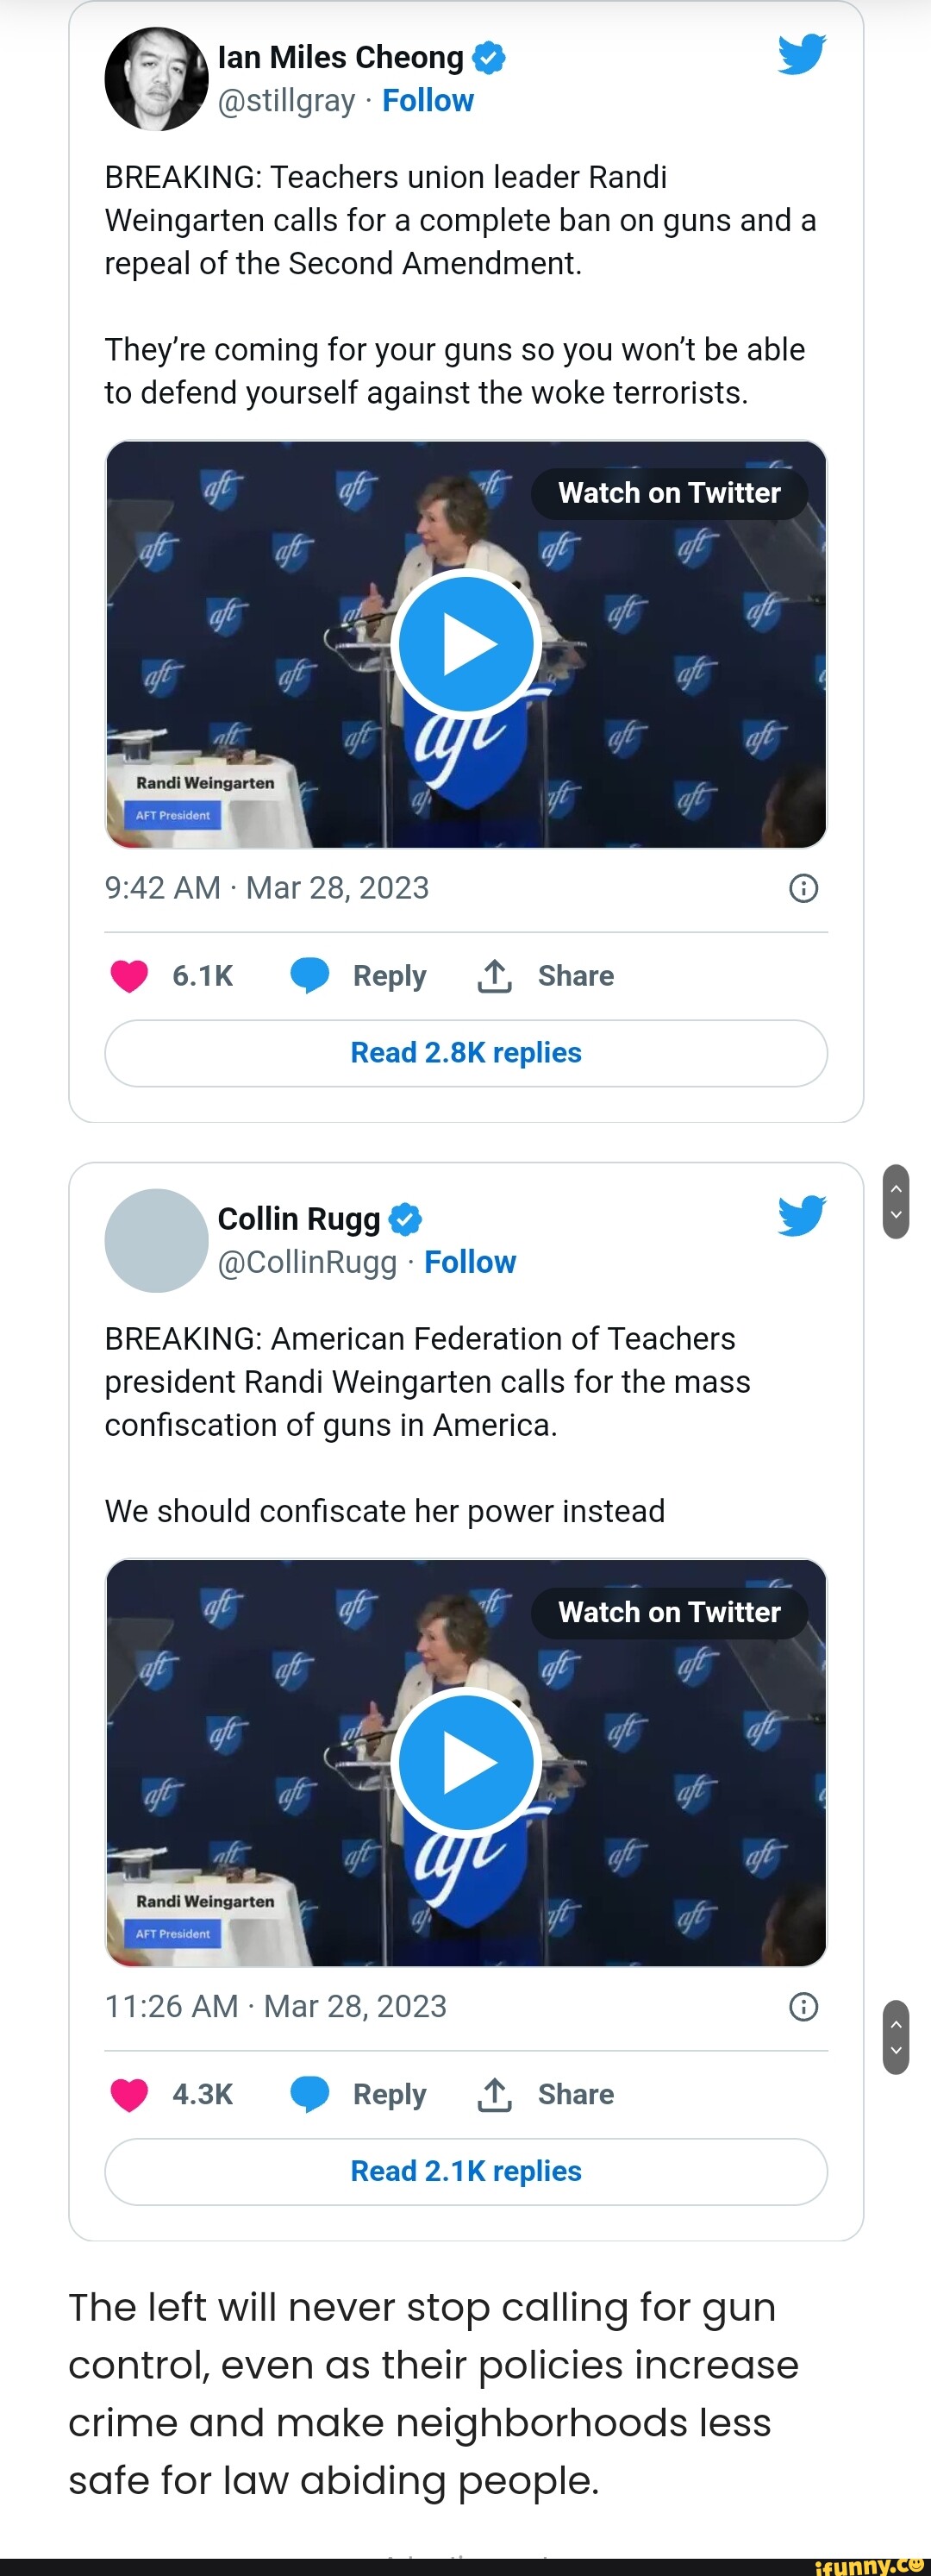The height and width of the screenshot is (2576, 931).
Task: Follow @stillgray account
Action: click(x=428, y=101)
